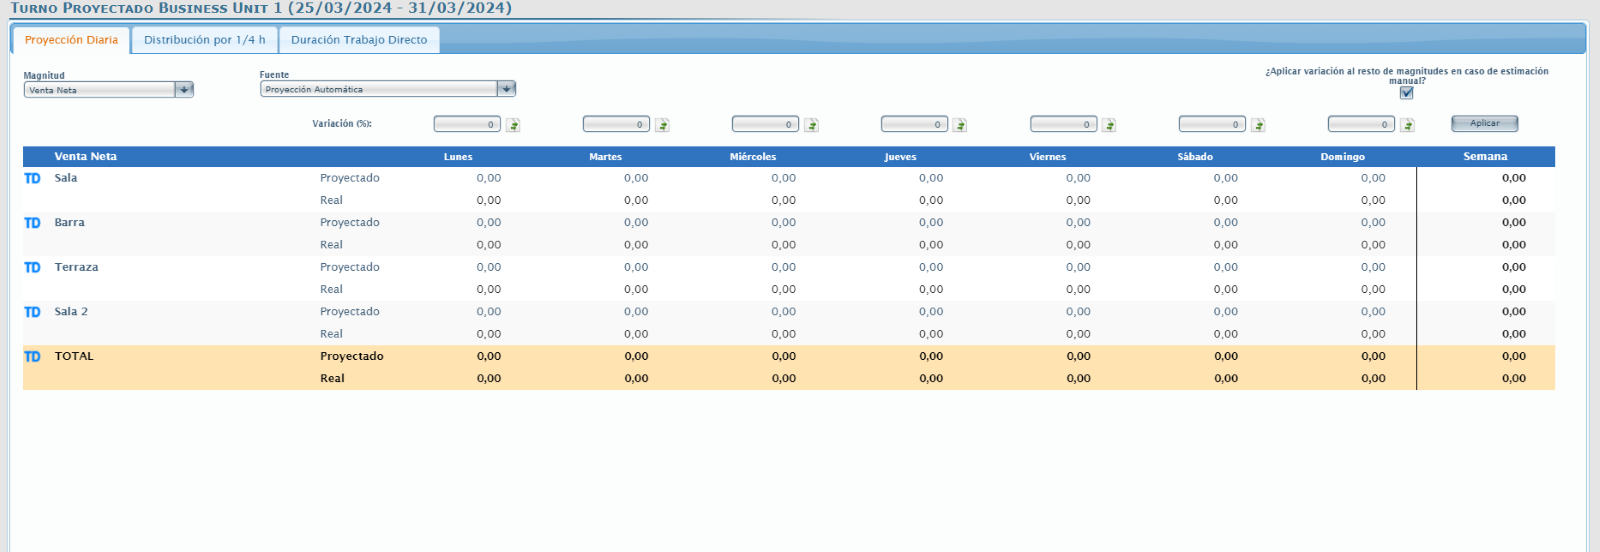Click the TD icon for Sala 2
Image resolution: width=1600 pixels, height=552 pixels.
(32, 312)
